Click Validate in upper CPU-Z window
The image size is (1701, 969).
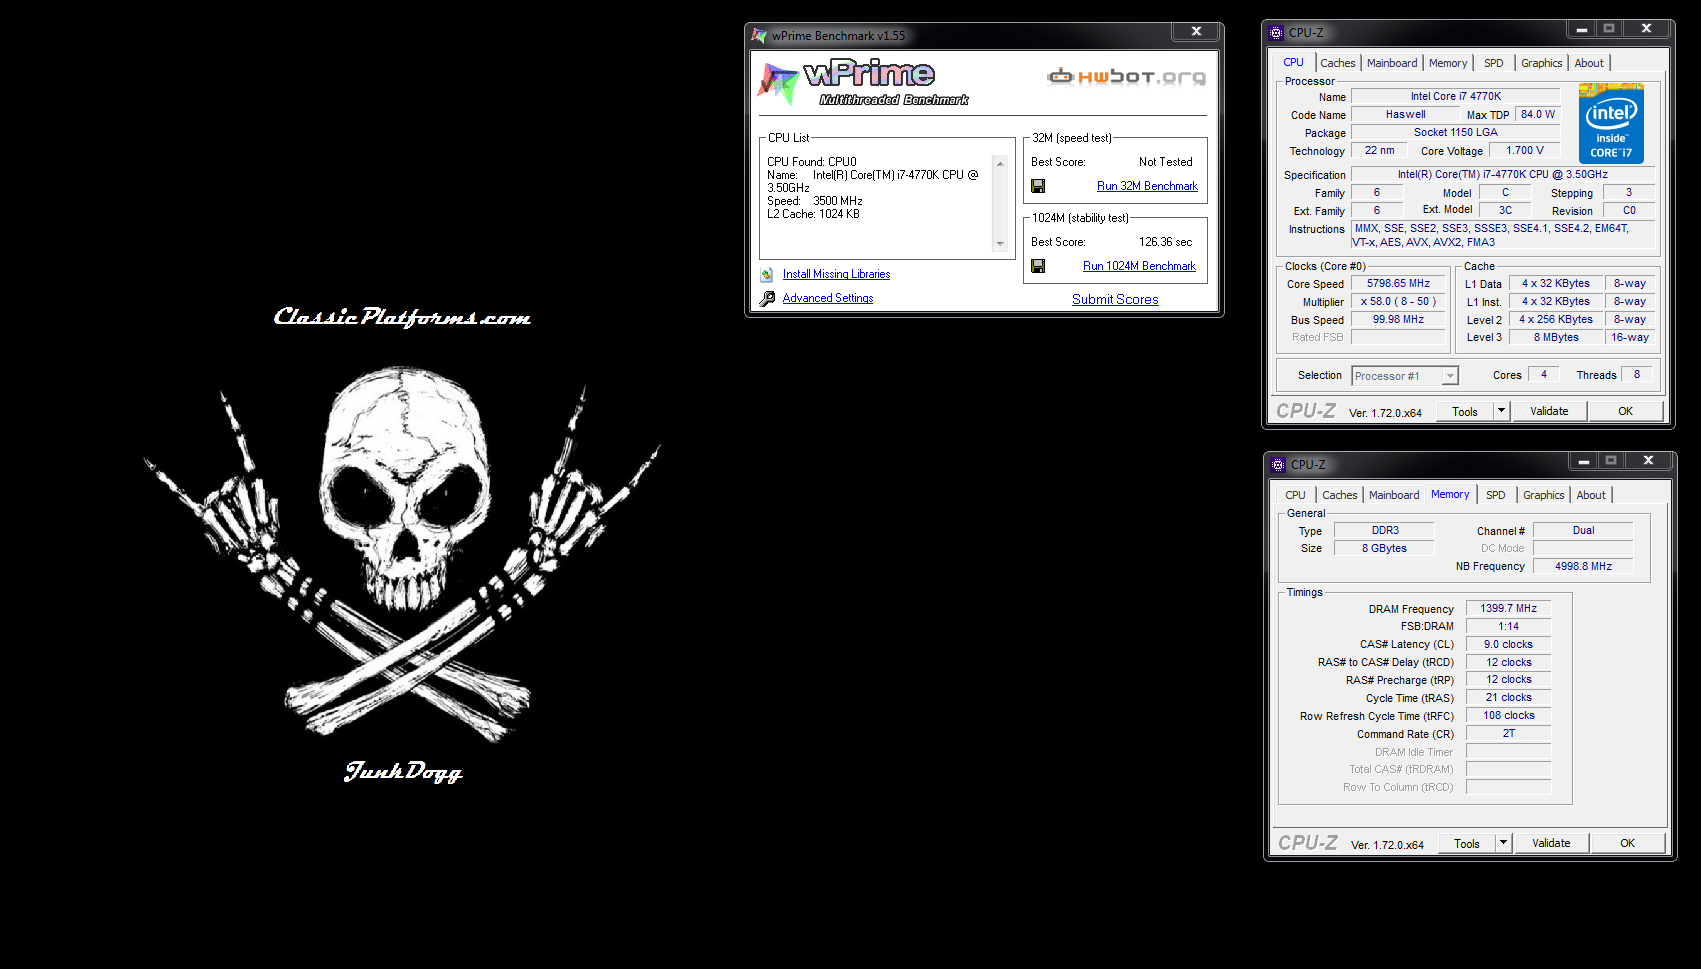(1549, 411)
